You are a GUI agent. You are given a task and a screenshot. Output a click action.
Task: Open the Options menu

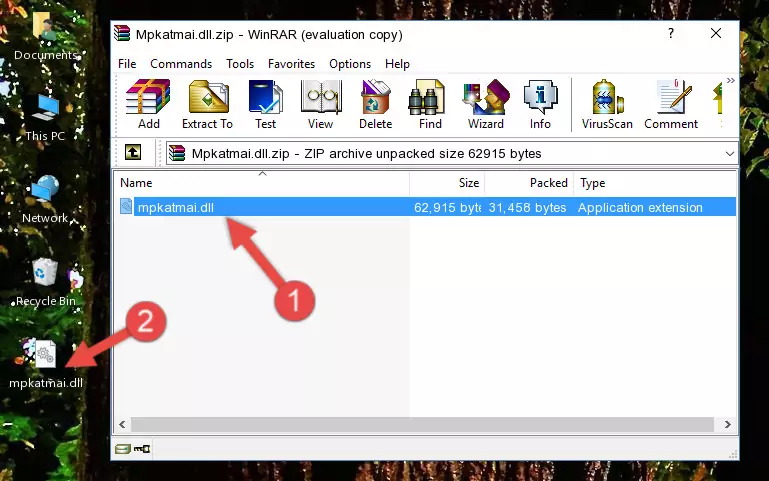point(350,64)
